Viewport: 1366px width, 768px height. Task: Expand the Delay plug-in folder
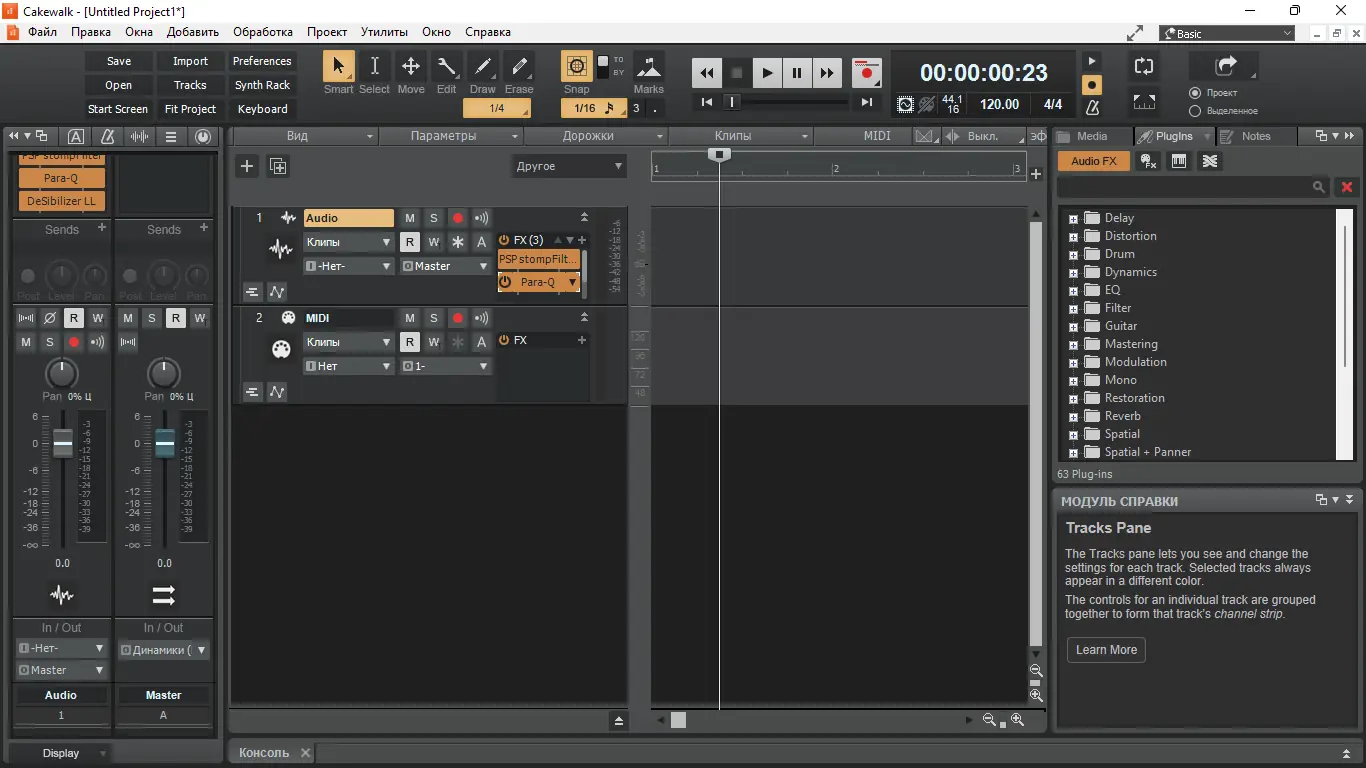pyautogui.click(x=1073, y=218)
